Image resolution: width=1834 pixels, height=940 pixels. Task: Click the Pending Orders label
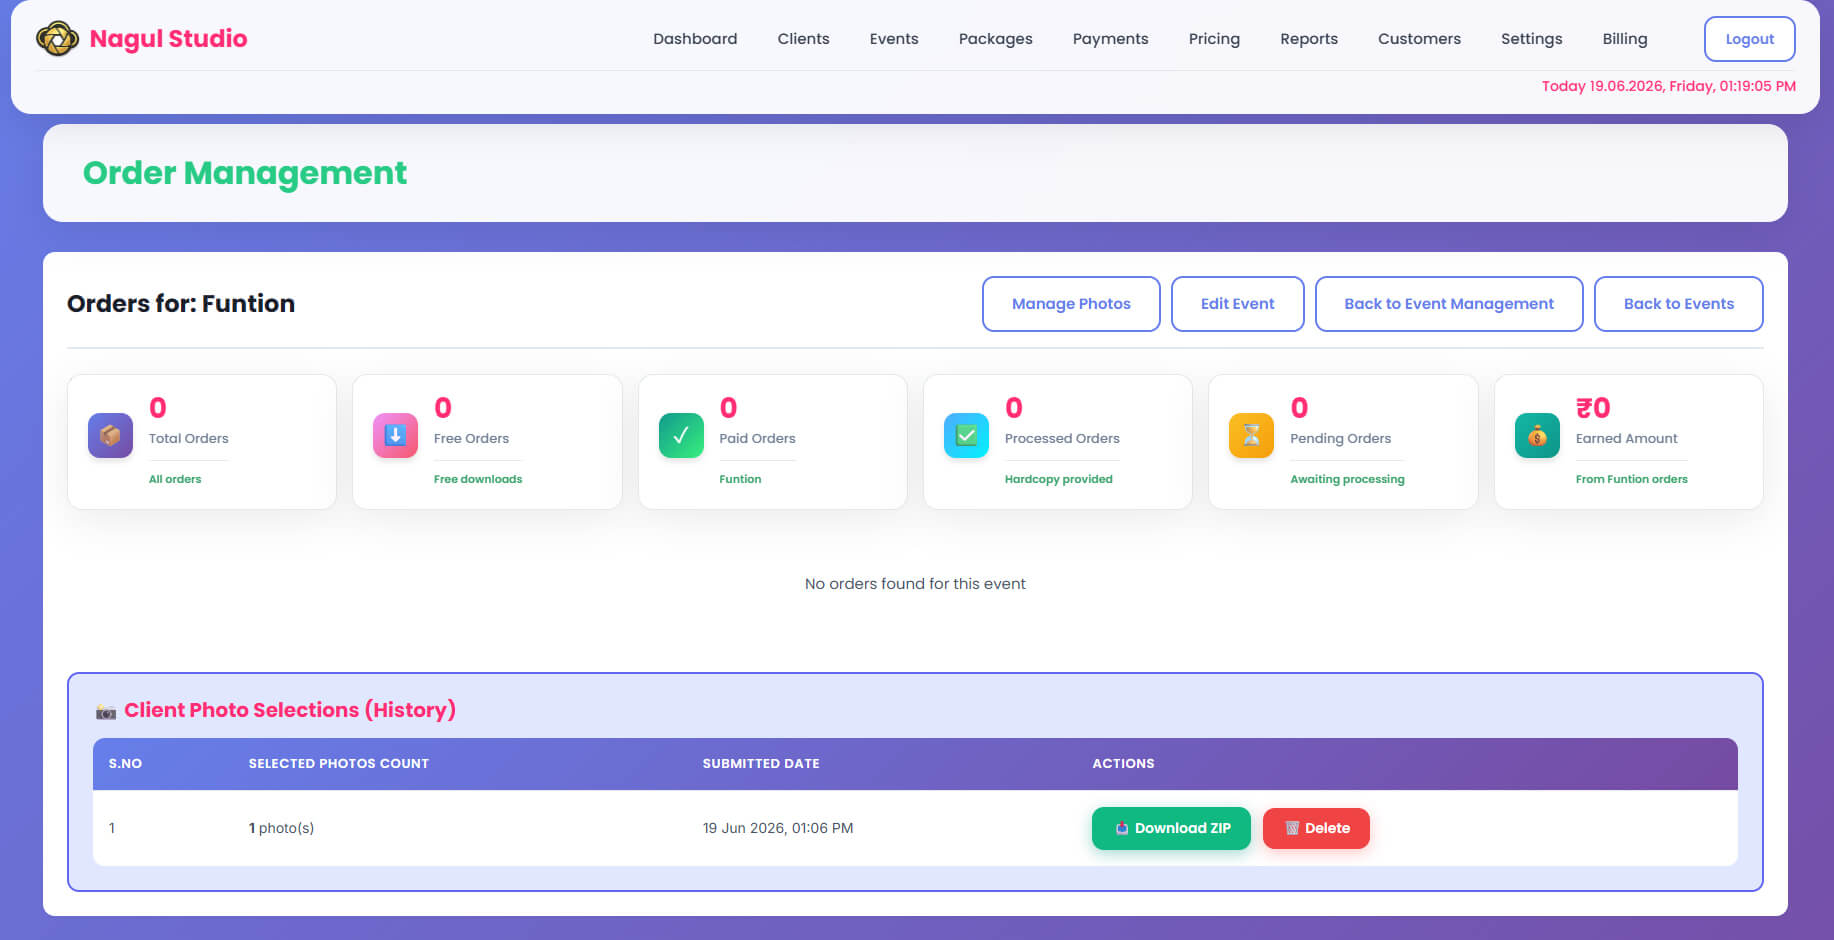tap(1340, 438)
